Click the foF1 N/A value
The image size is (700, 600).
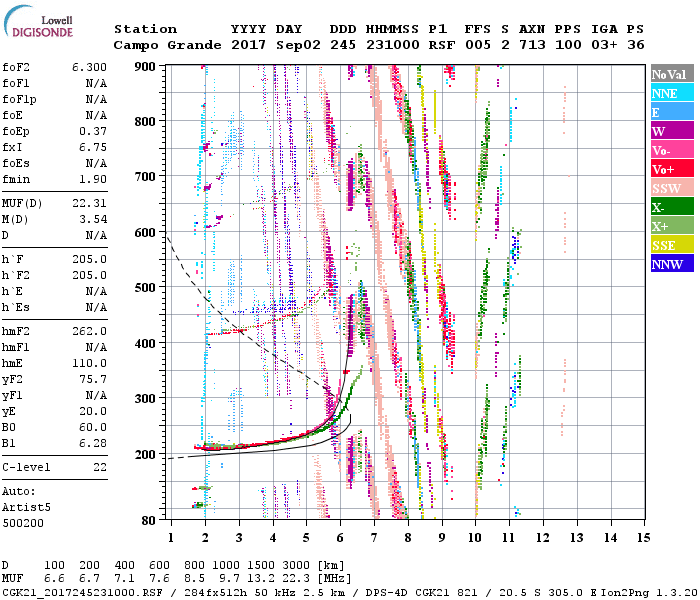pyautogui.click(x=96, y=83)
